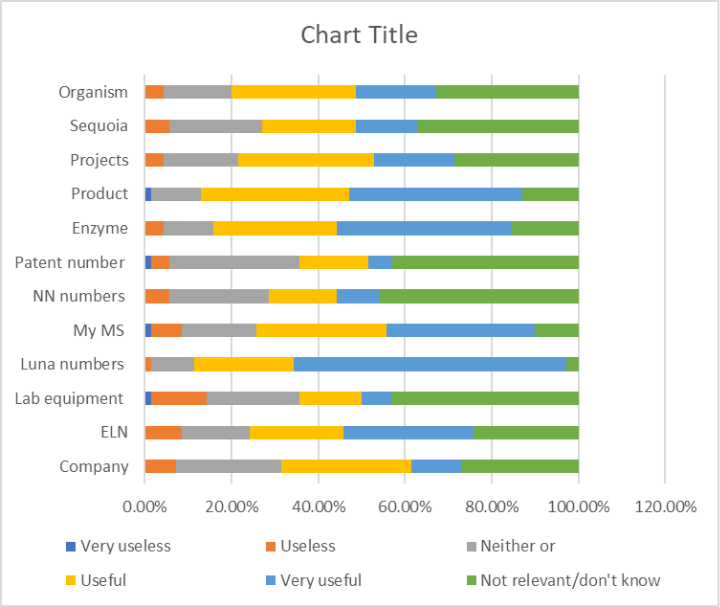Select the 100.00% axis tick label
The height and width of the screenshot is (607, 720).
[x=579, y=507]
